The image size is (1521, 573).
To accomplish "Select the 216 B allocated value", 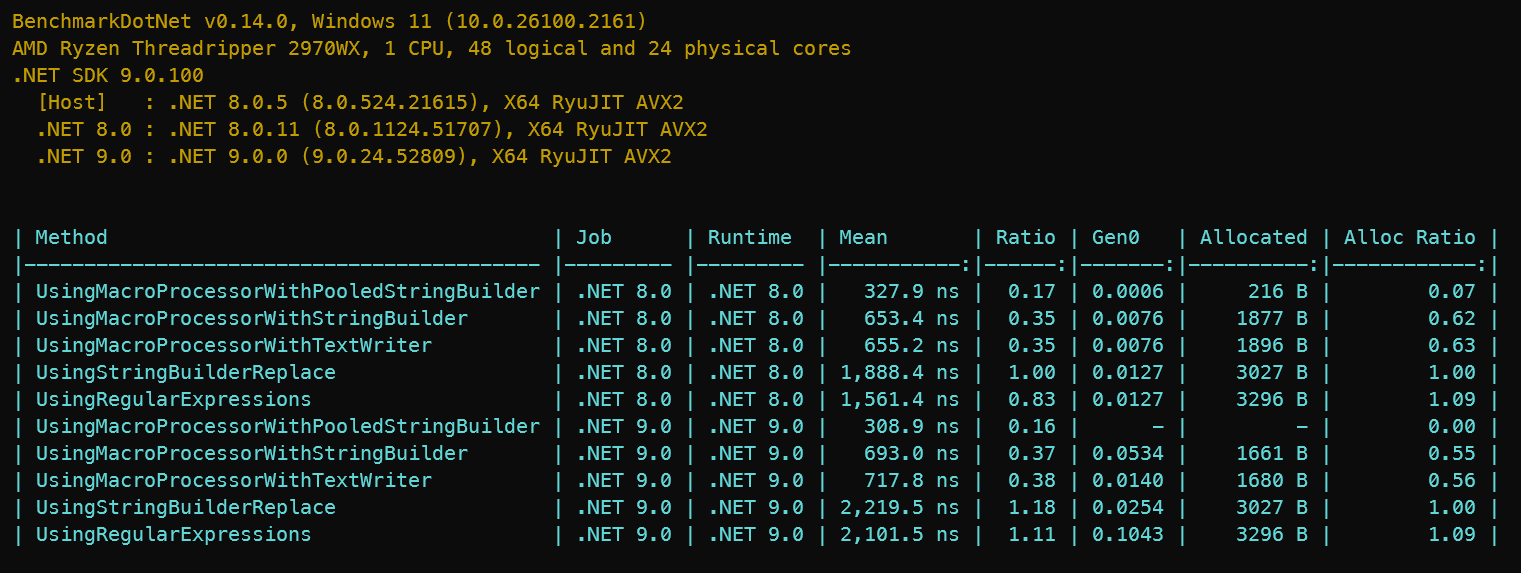I will pos(1278,291).
